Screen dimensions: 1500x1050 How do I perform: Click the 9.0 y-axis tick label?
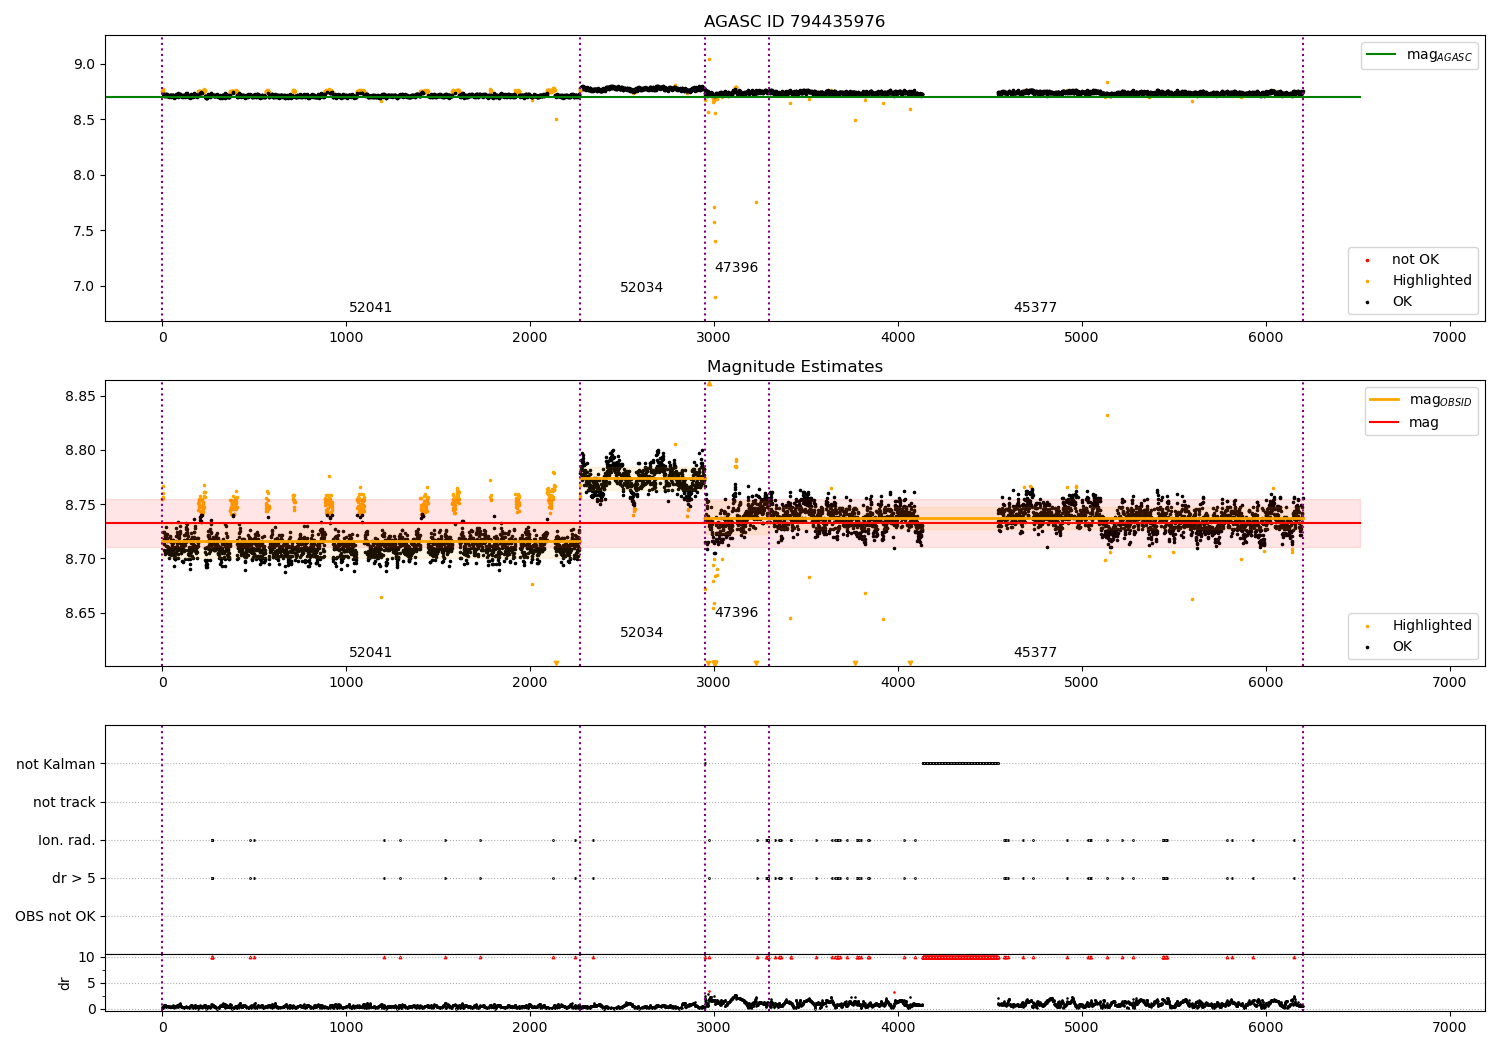(x=84, y=64)
